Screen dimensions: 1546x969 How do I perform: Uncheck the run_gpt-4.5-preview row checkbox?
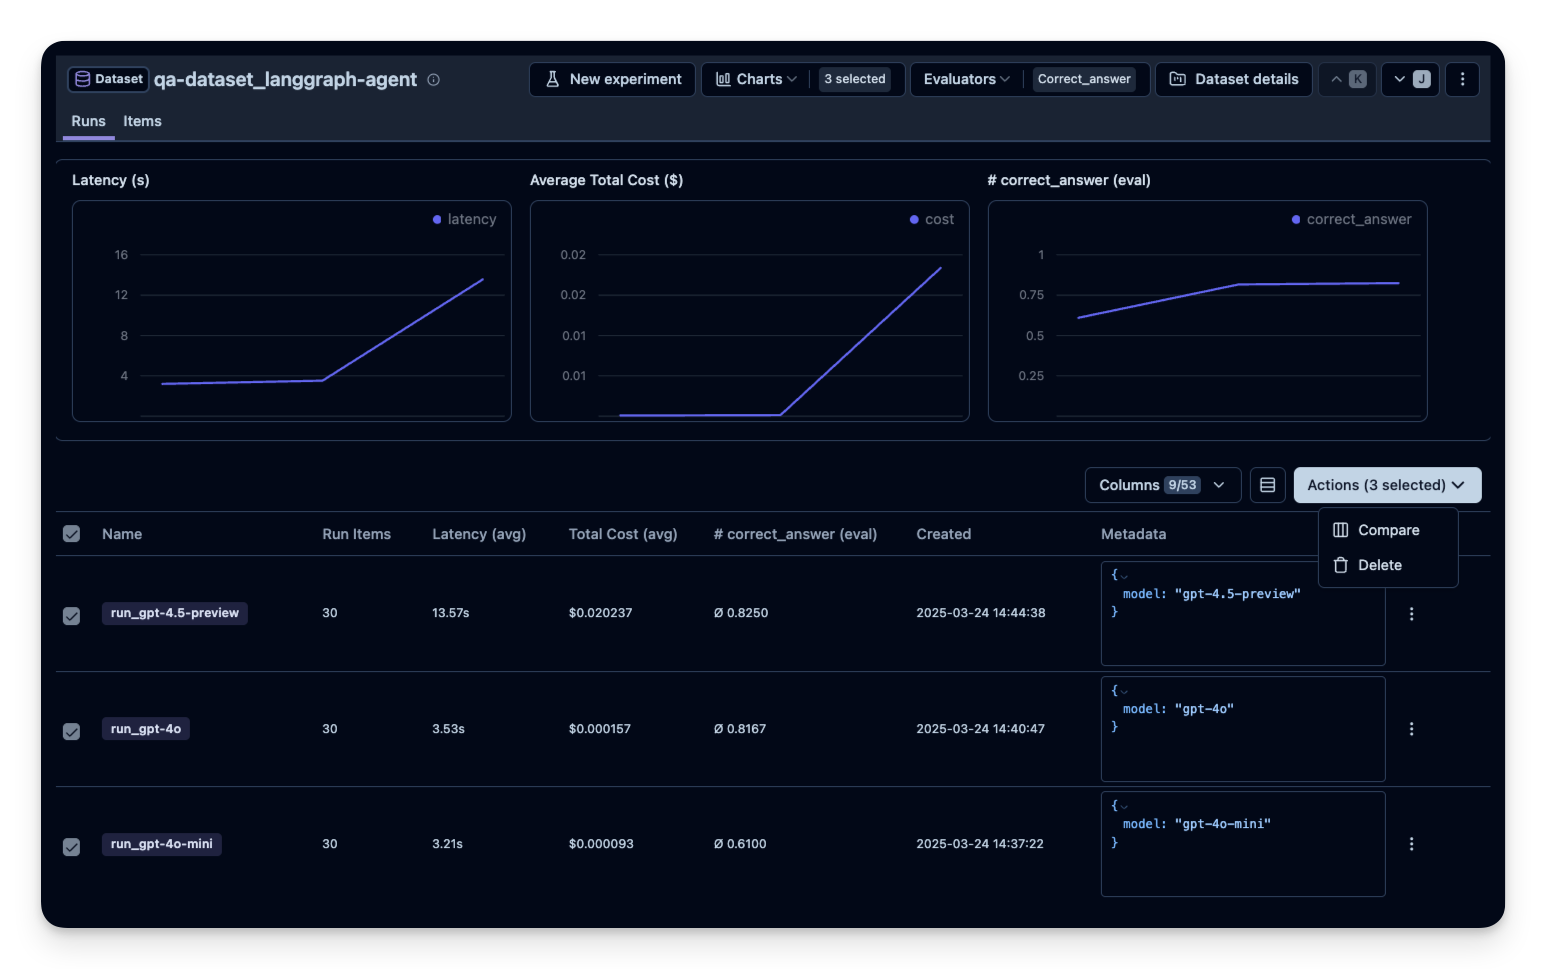[x=71, y=616]
